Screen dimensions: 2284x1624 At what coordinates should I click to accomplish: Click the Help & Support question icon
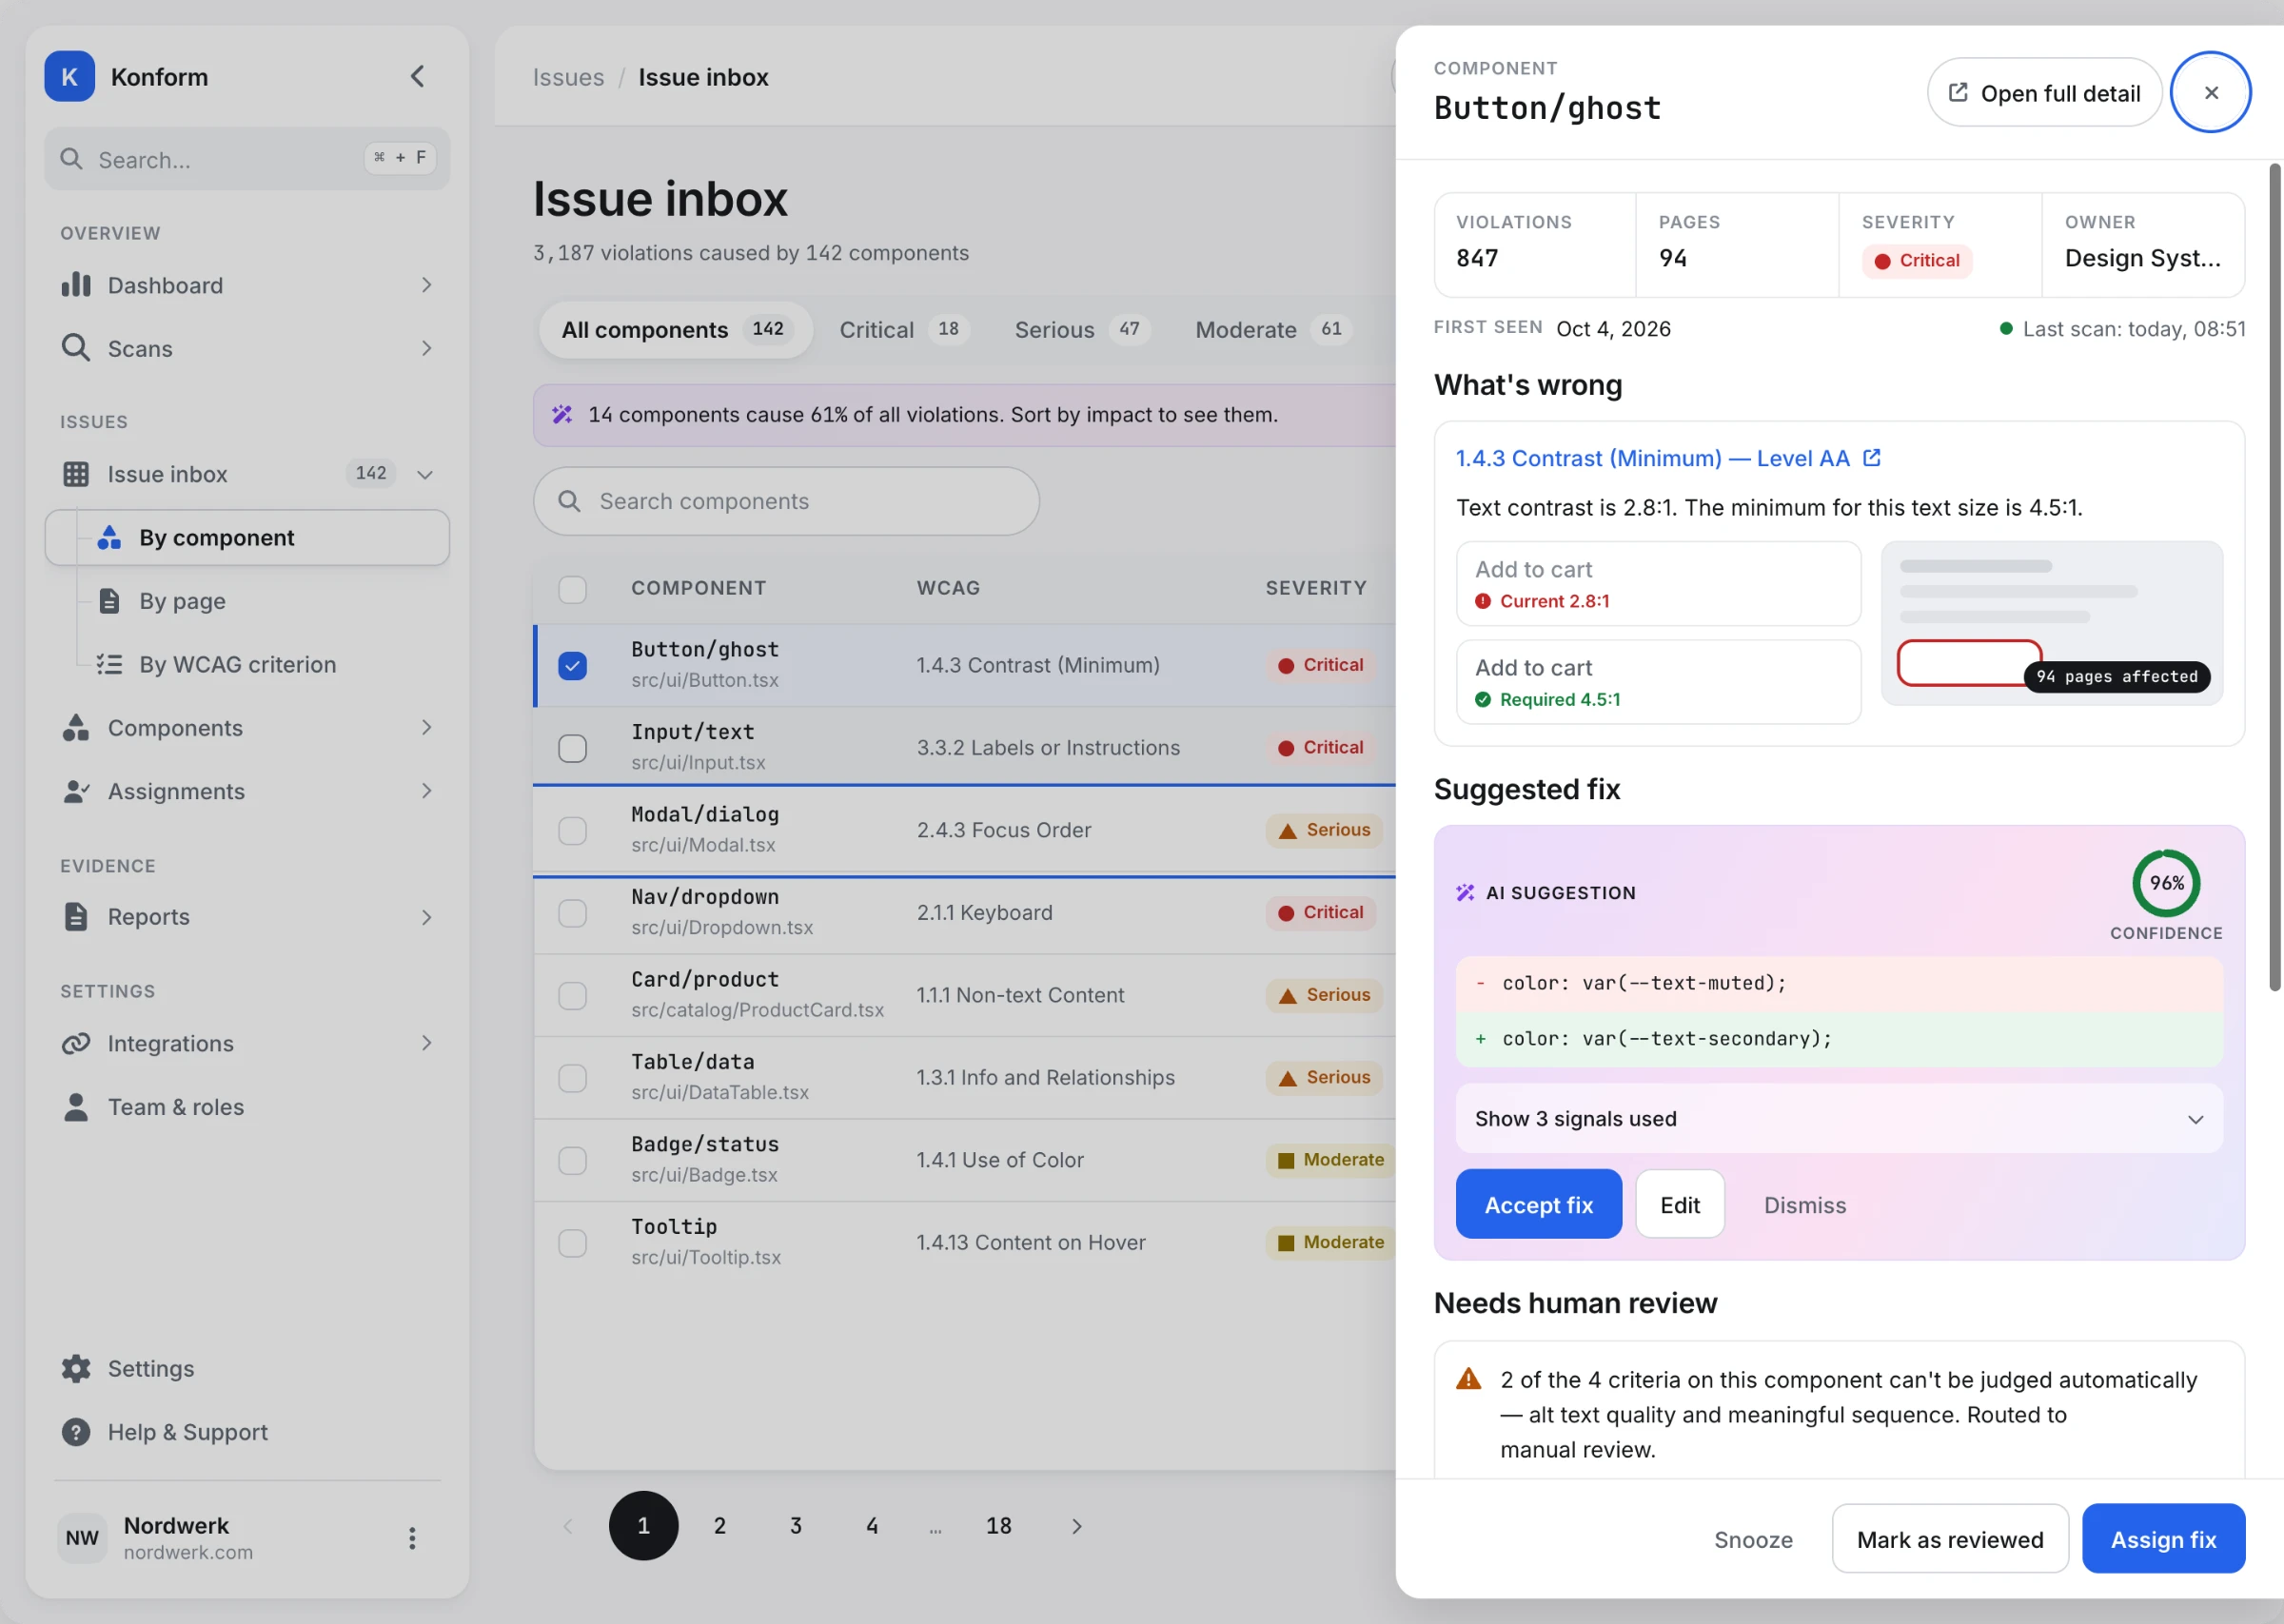coord(76,1432)
